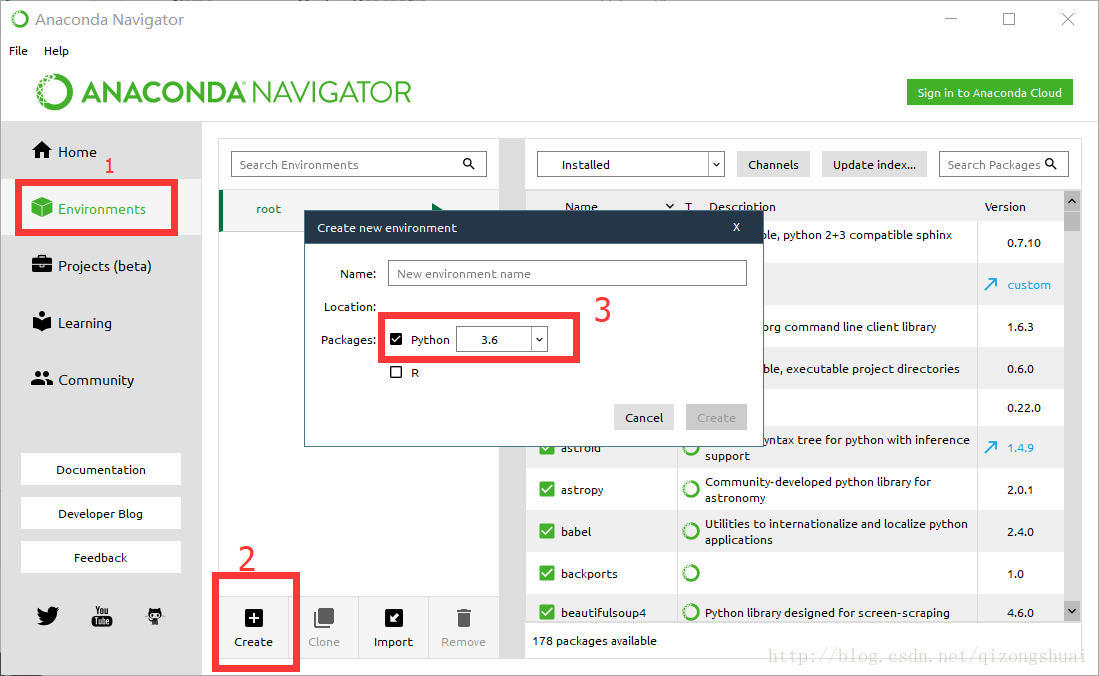Click the Projects briefcase icon

tap(42, 264)
